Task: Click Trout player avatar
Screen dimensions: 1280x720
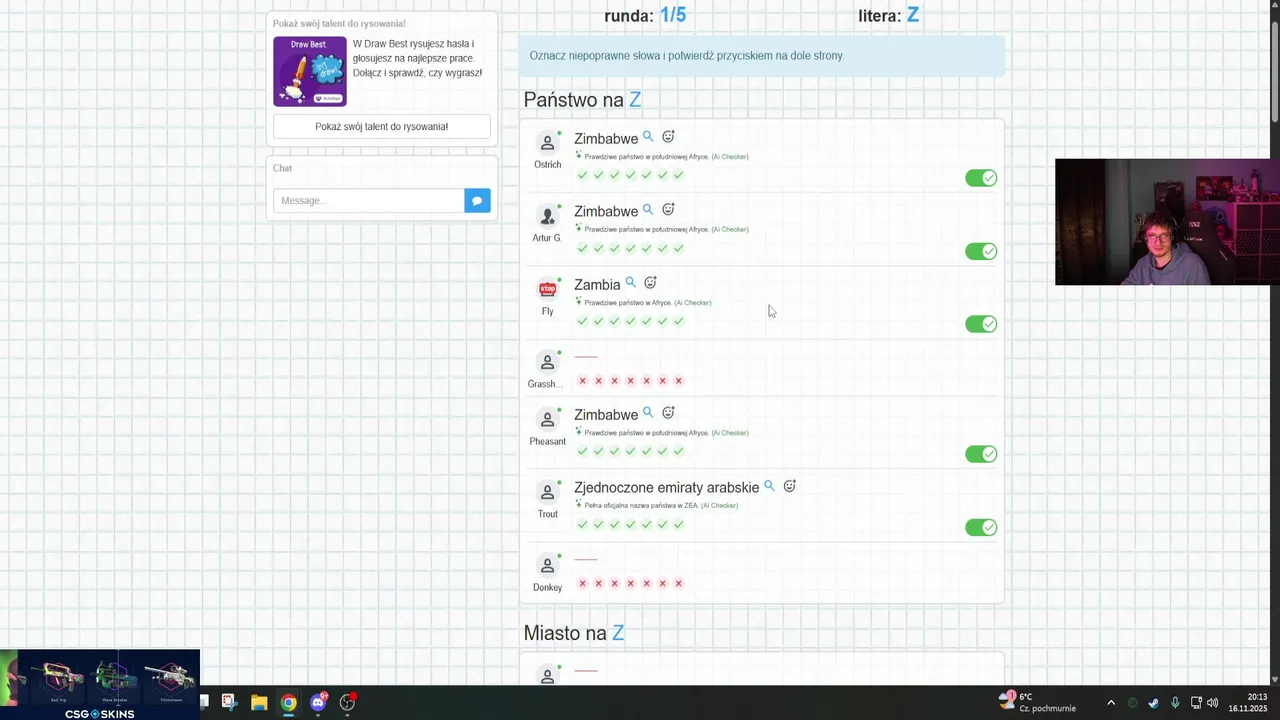Action: pos(547,492)
